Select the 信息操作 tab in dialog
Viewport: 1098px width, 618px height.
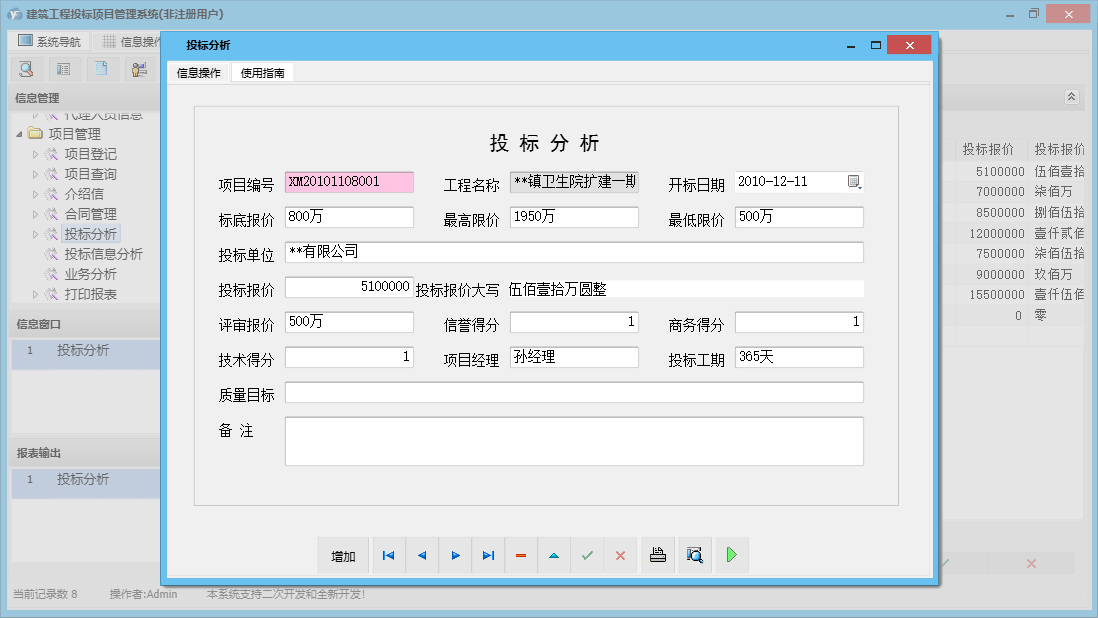coord(199,73)
